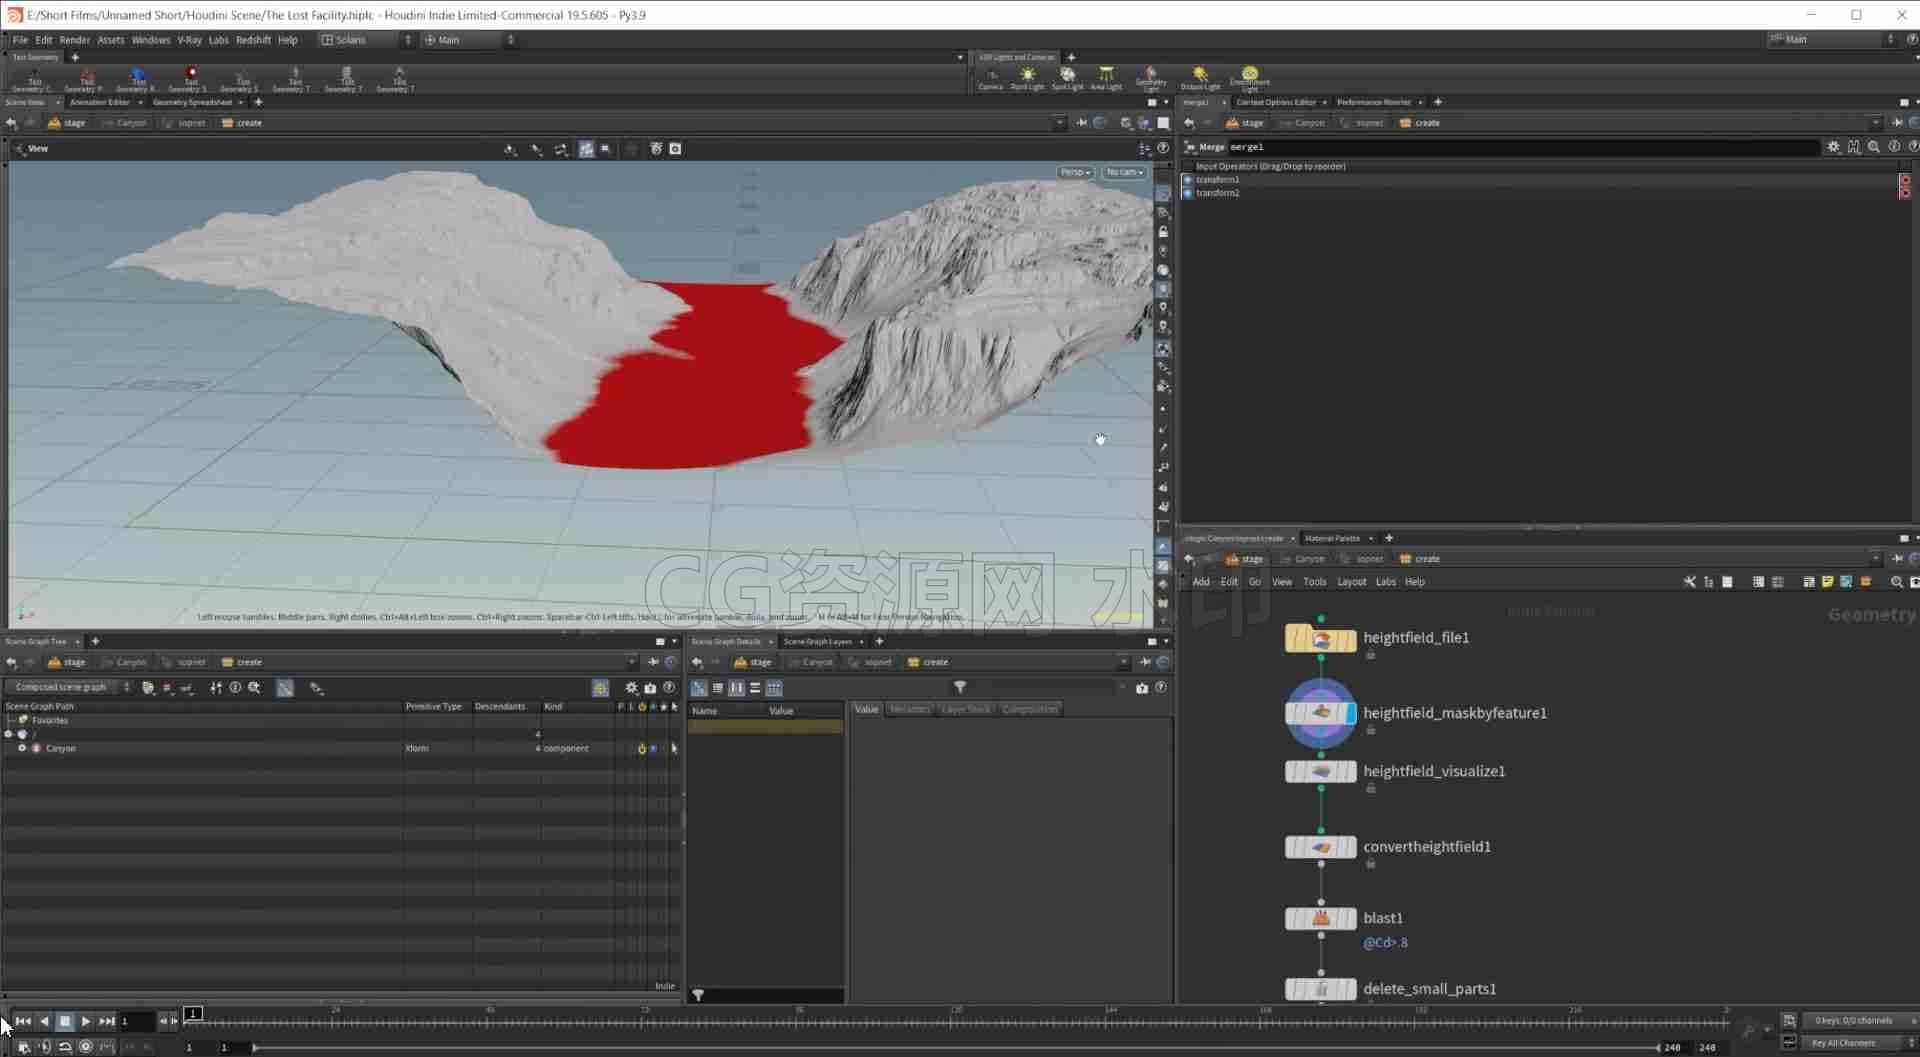Toggle the display flag on heightfield_maskbyfeature1
Viewport: 1920px width, 1057px height.
(x=1351, y=713)
